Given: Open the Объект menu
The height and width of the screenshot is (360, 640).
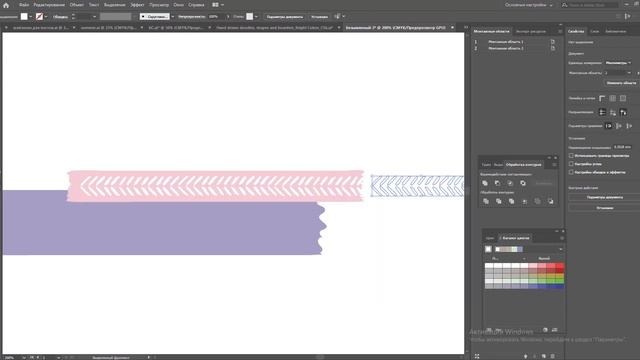Looking at the screenshot, I should (x=76, y=5).
